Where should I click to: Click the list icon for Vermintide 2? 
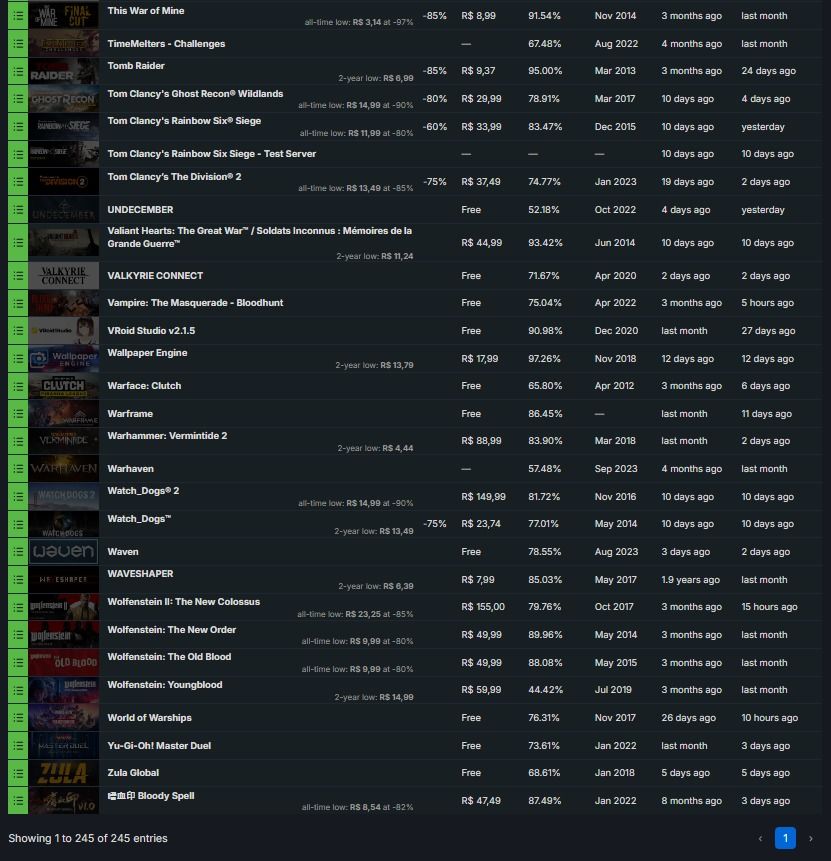click(x=18, y=441)
